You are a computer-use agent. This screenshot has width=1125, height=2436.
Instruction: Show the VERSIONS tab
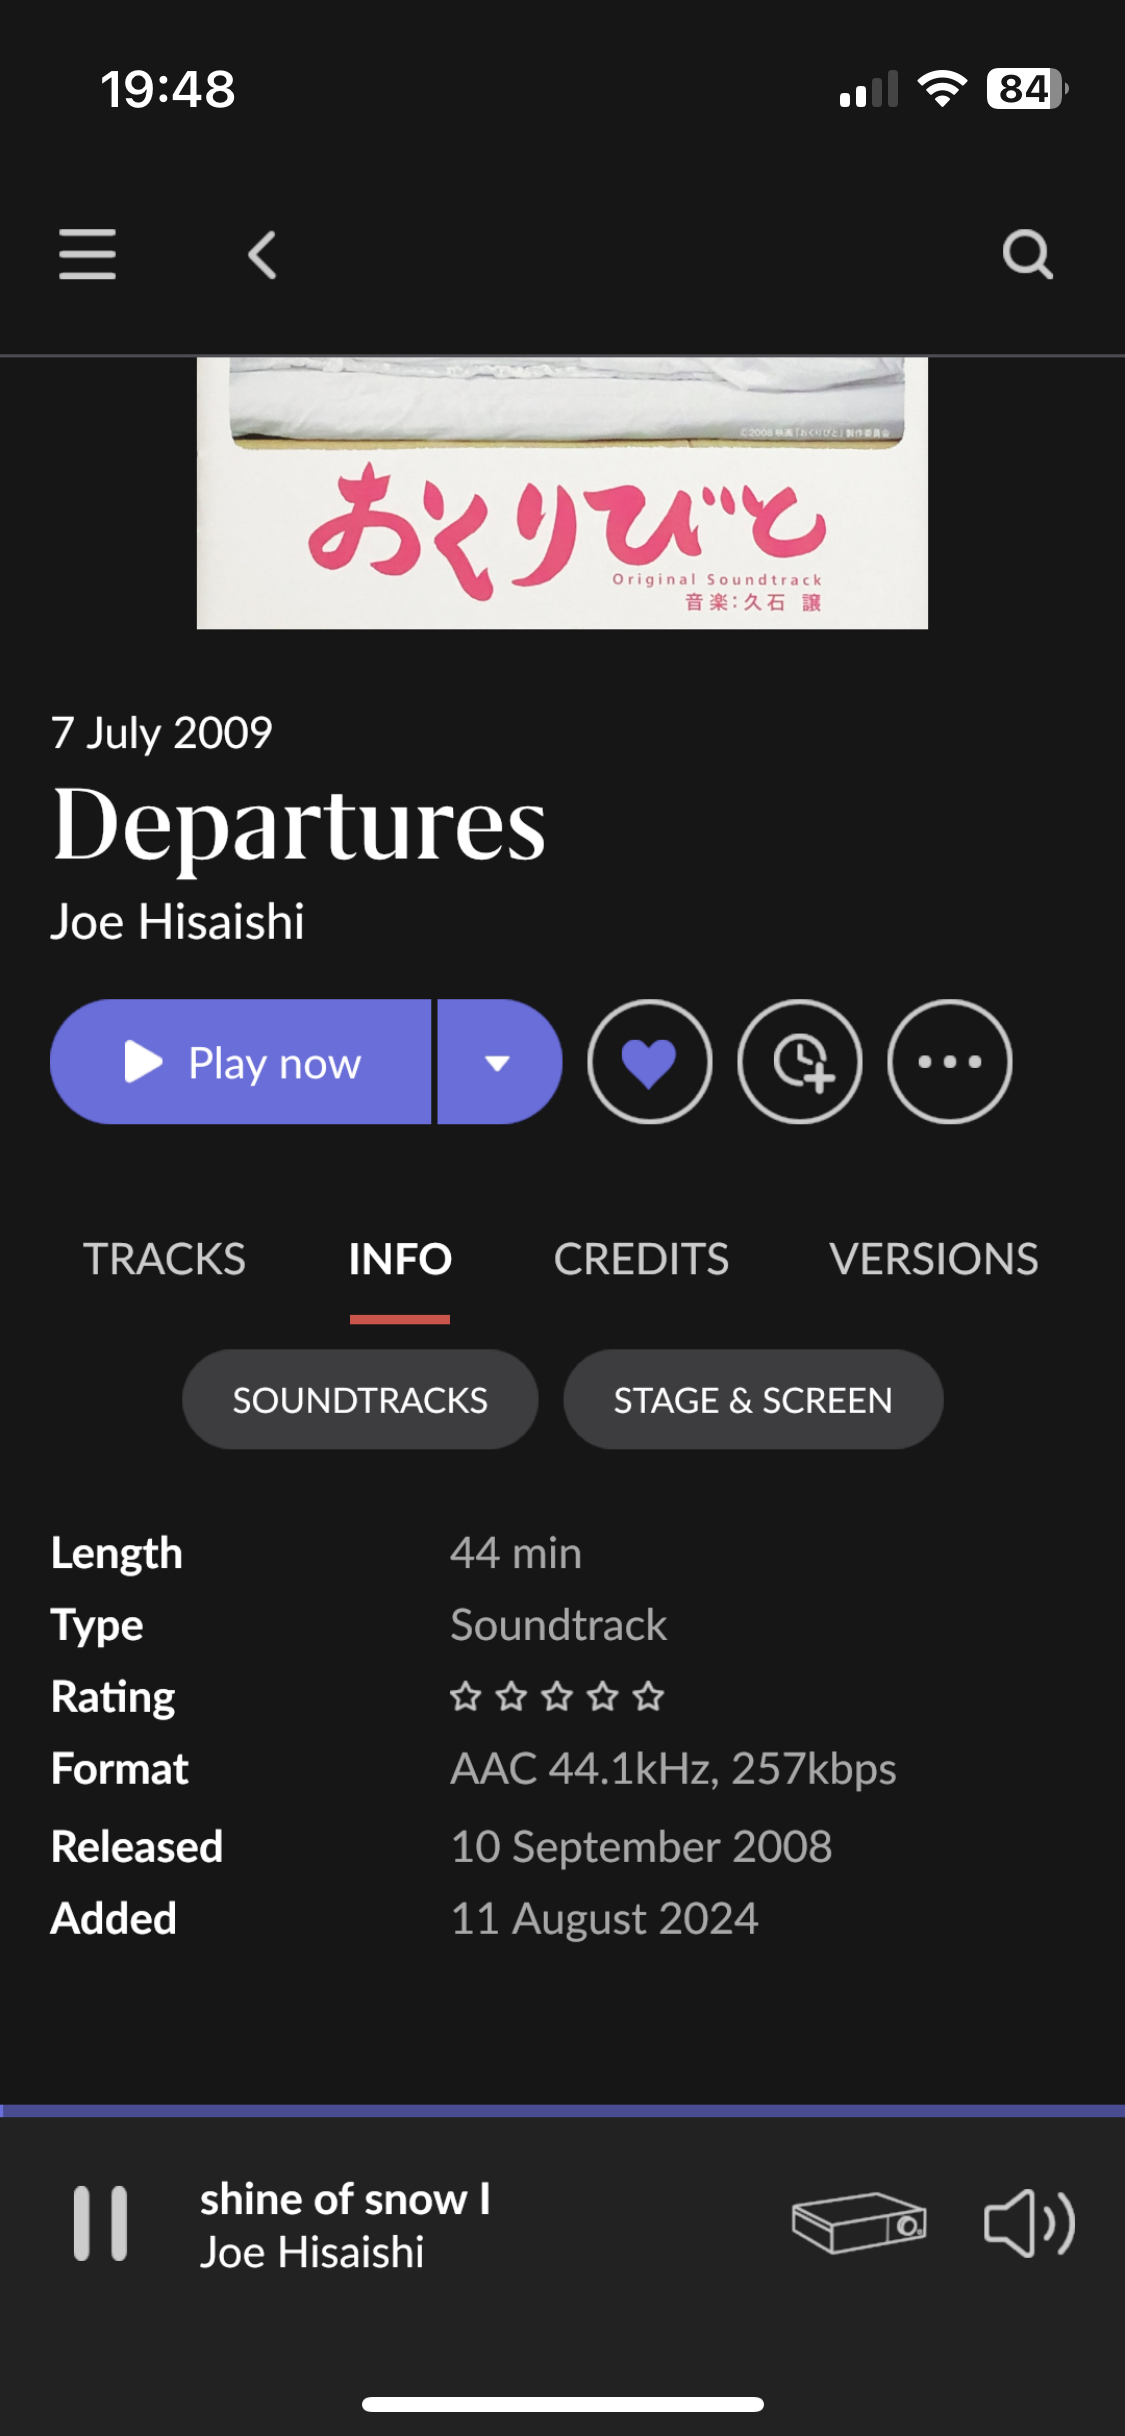click(x=933, y=1259)
